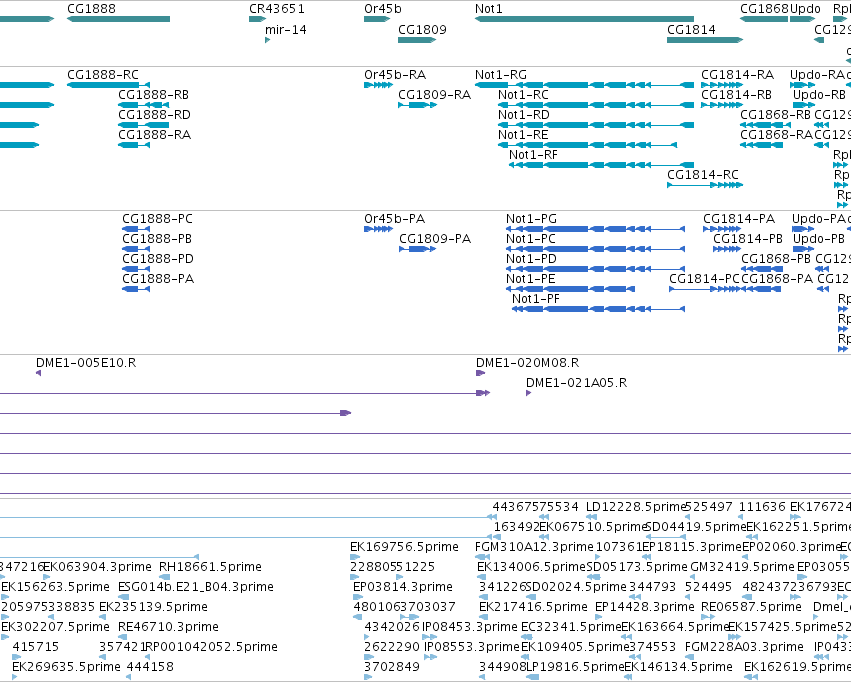Click the RE46710.3prime EST label

coord(168,627)
